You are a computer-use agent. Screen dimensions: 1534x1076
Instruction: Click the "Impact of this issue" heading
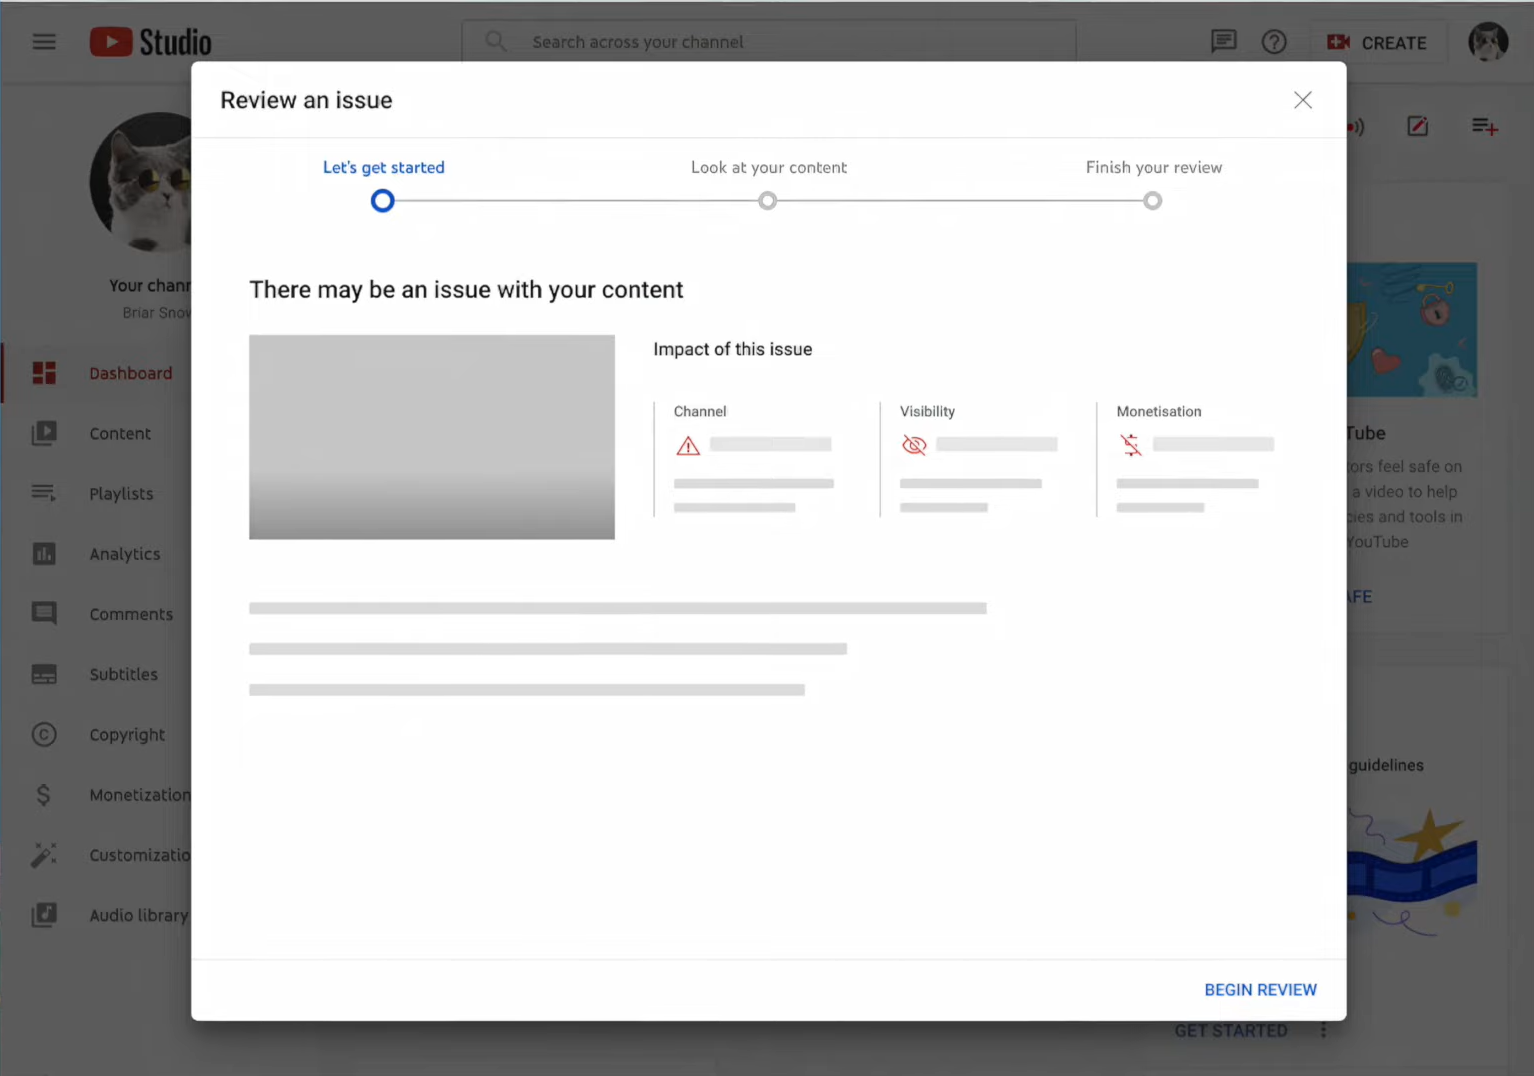[732, 349]
